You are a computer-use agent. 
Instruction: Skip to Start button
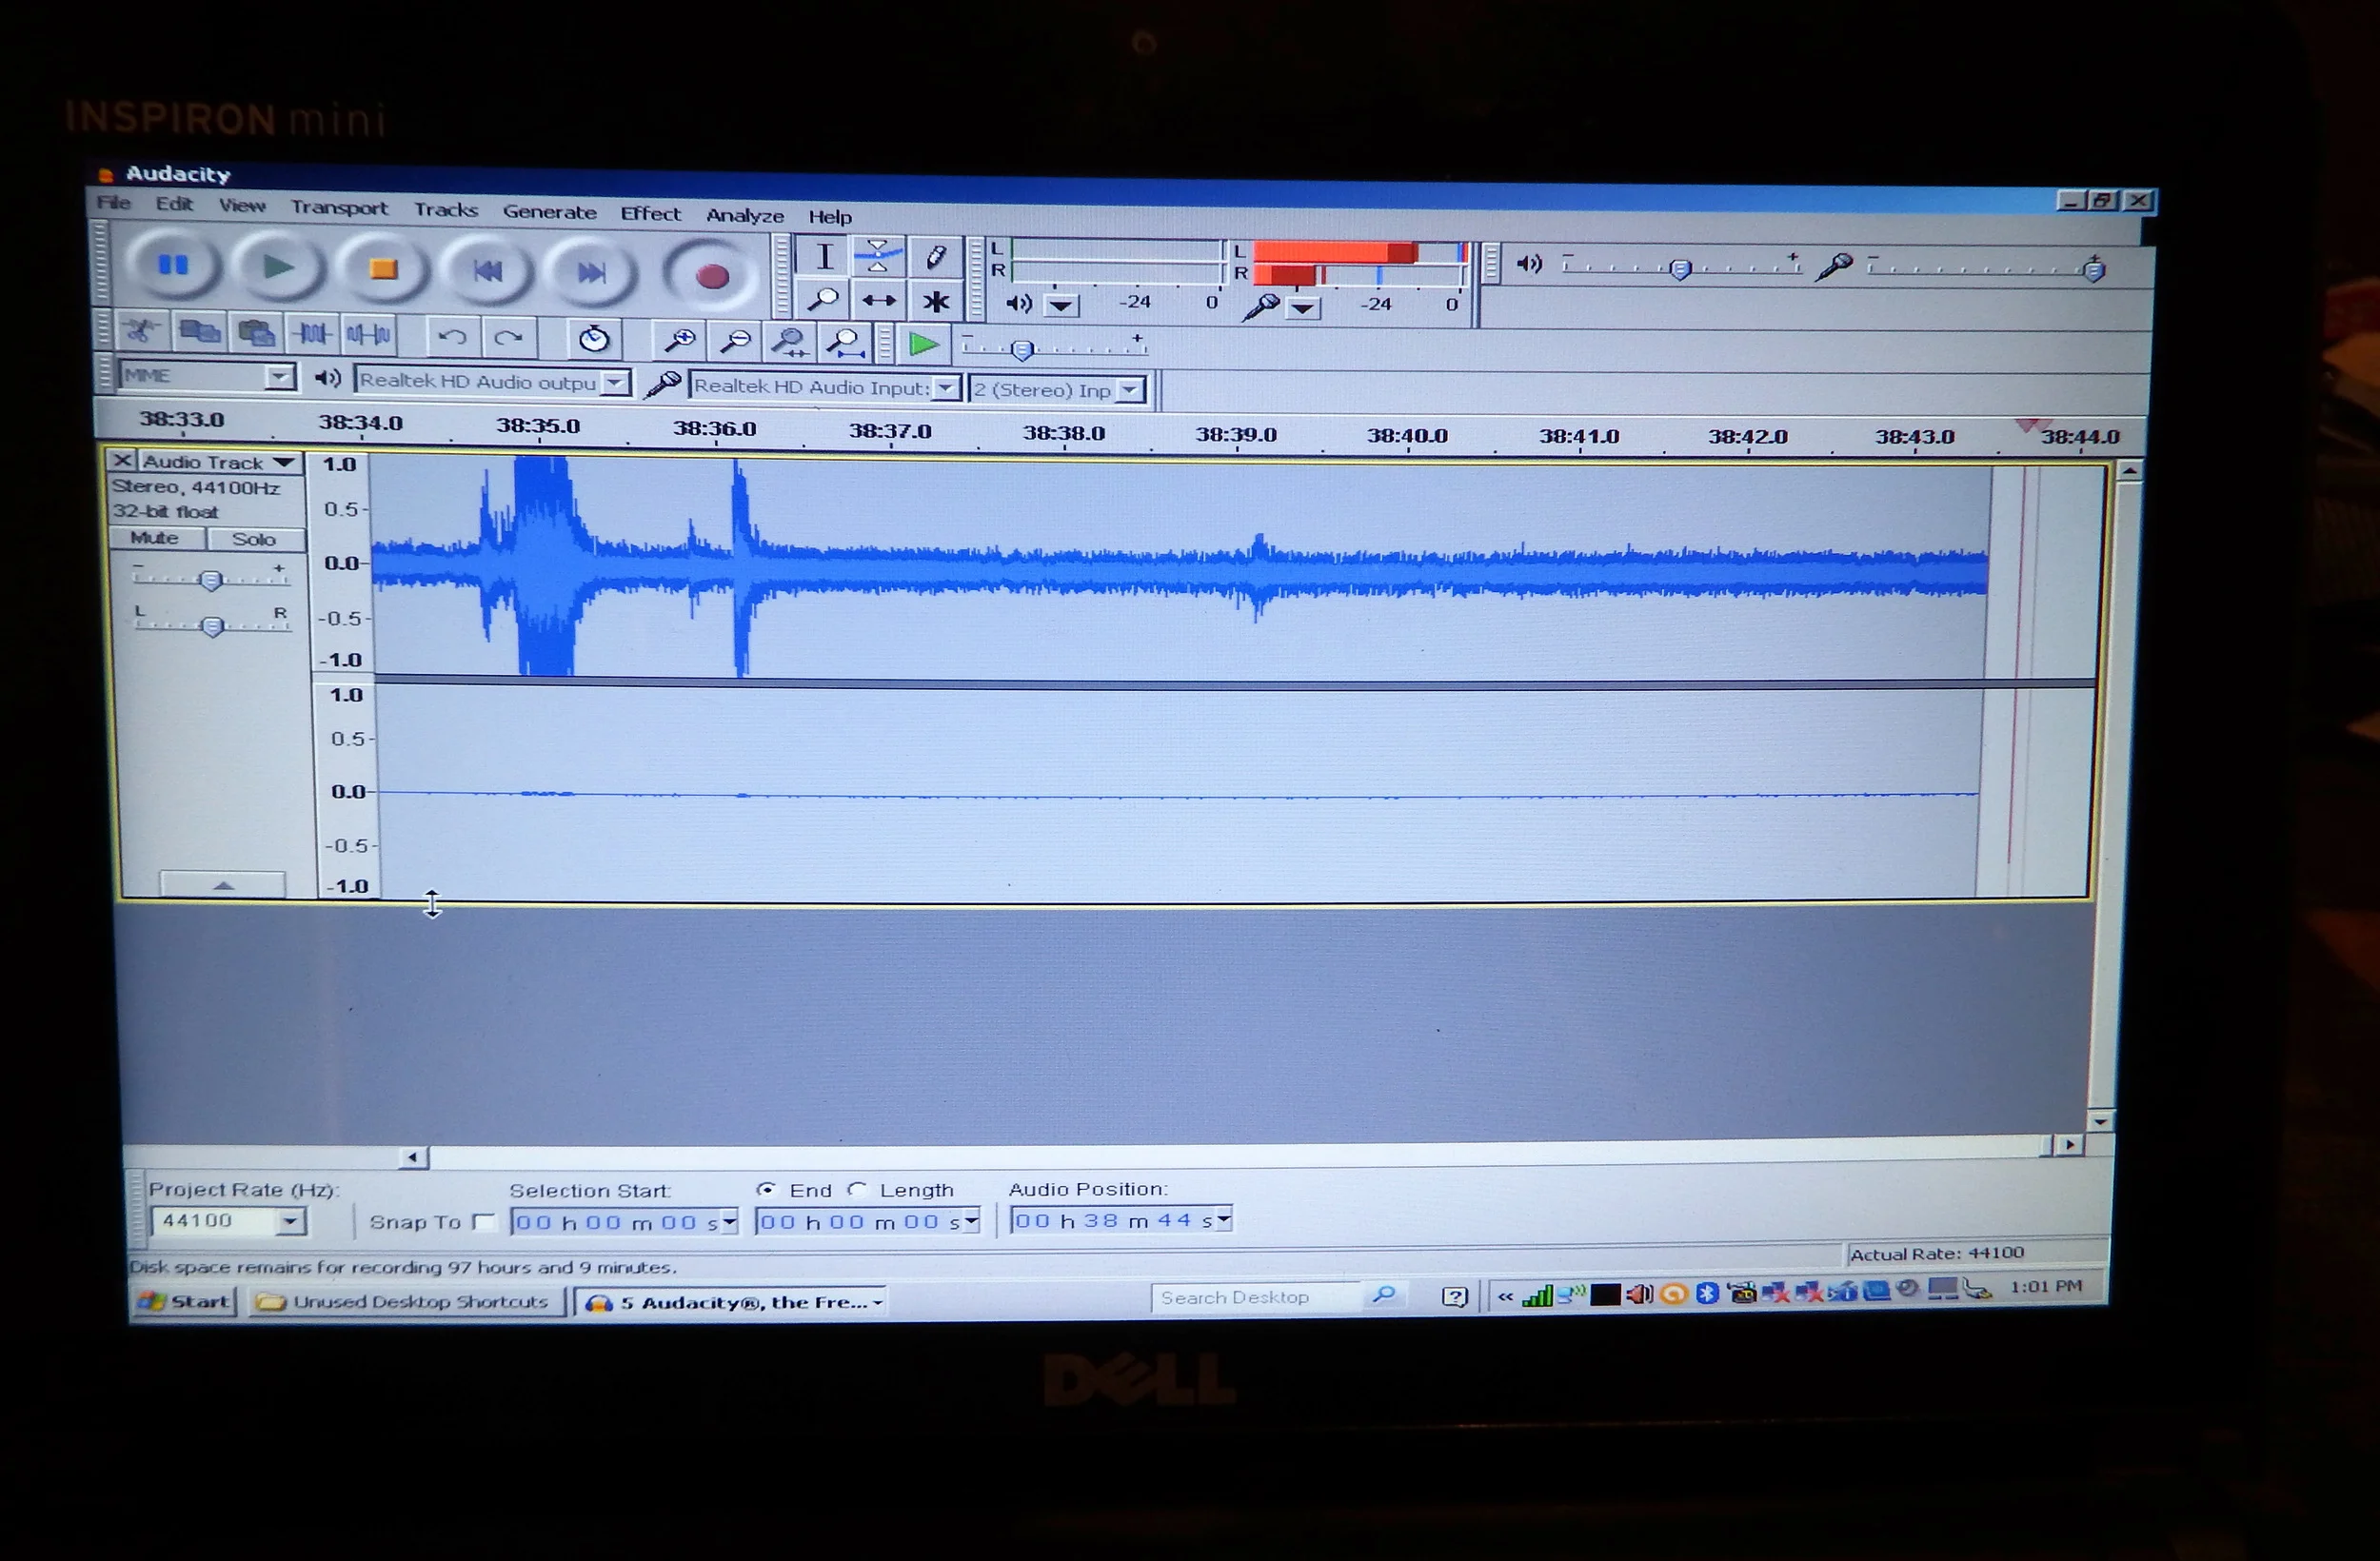pyautogui.click(x=487, y=271)
